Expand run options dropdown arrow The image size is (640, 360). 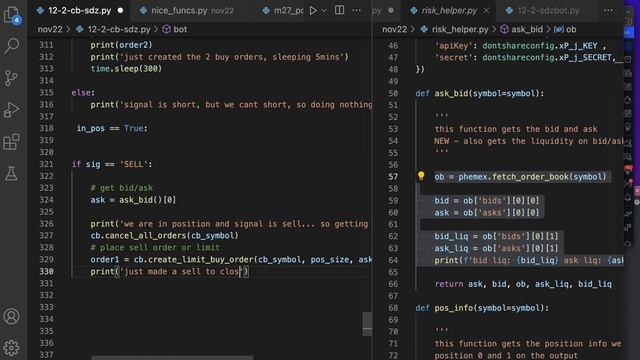(x=324, y=10)
